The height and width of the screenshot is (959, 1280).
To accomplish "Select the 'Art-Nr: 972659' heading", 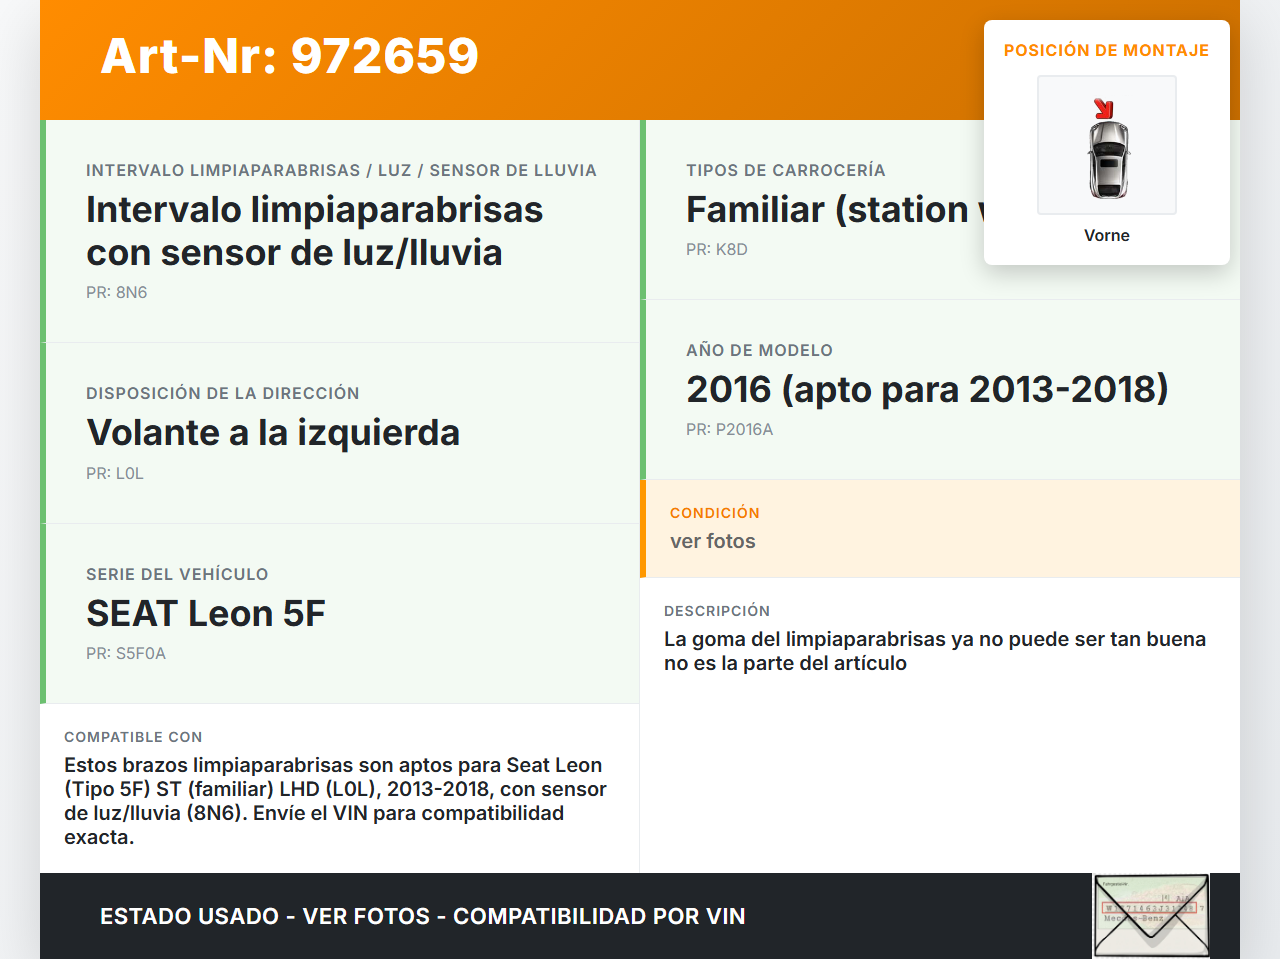I will pyautogui.click(x=290, y=56).
